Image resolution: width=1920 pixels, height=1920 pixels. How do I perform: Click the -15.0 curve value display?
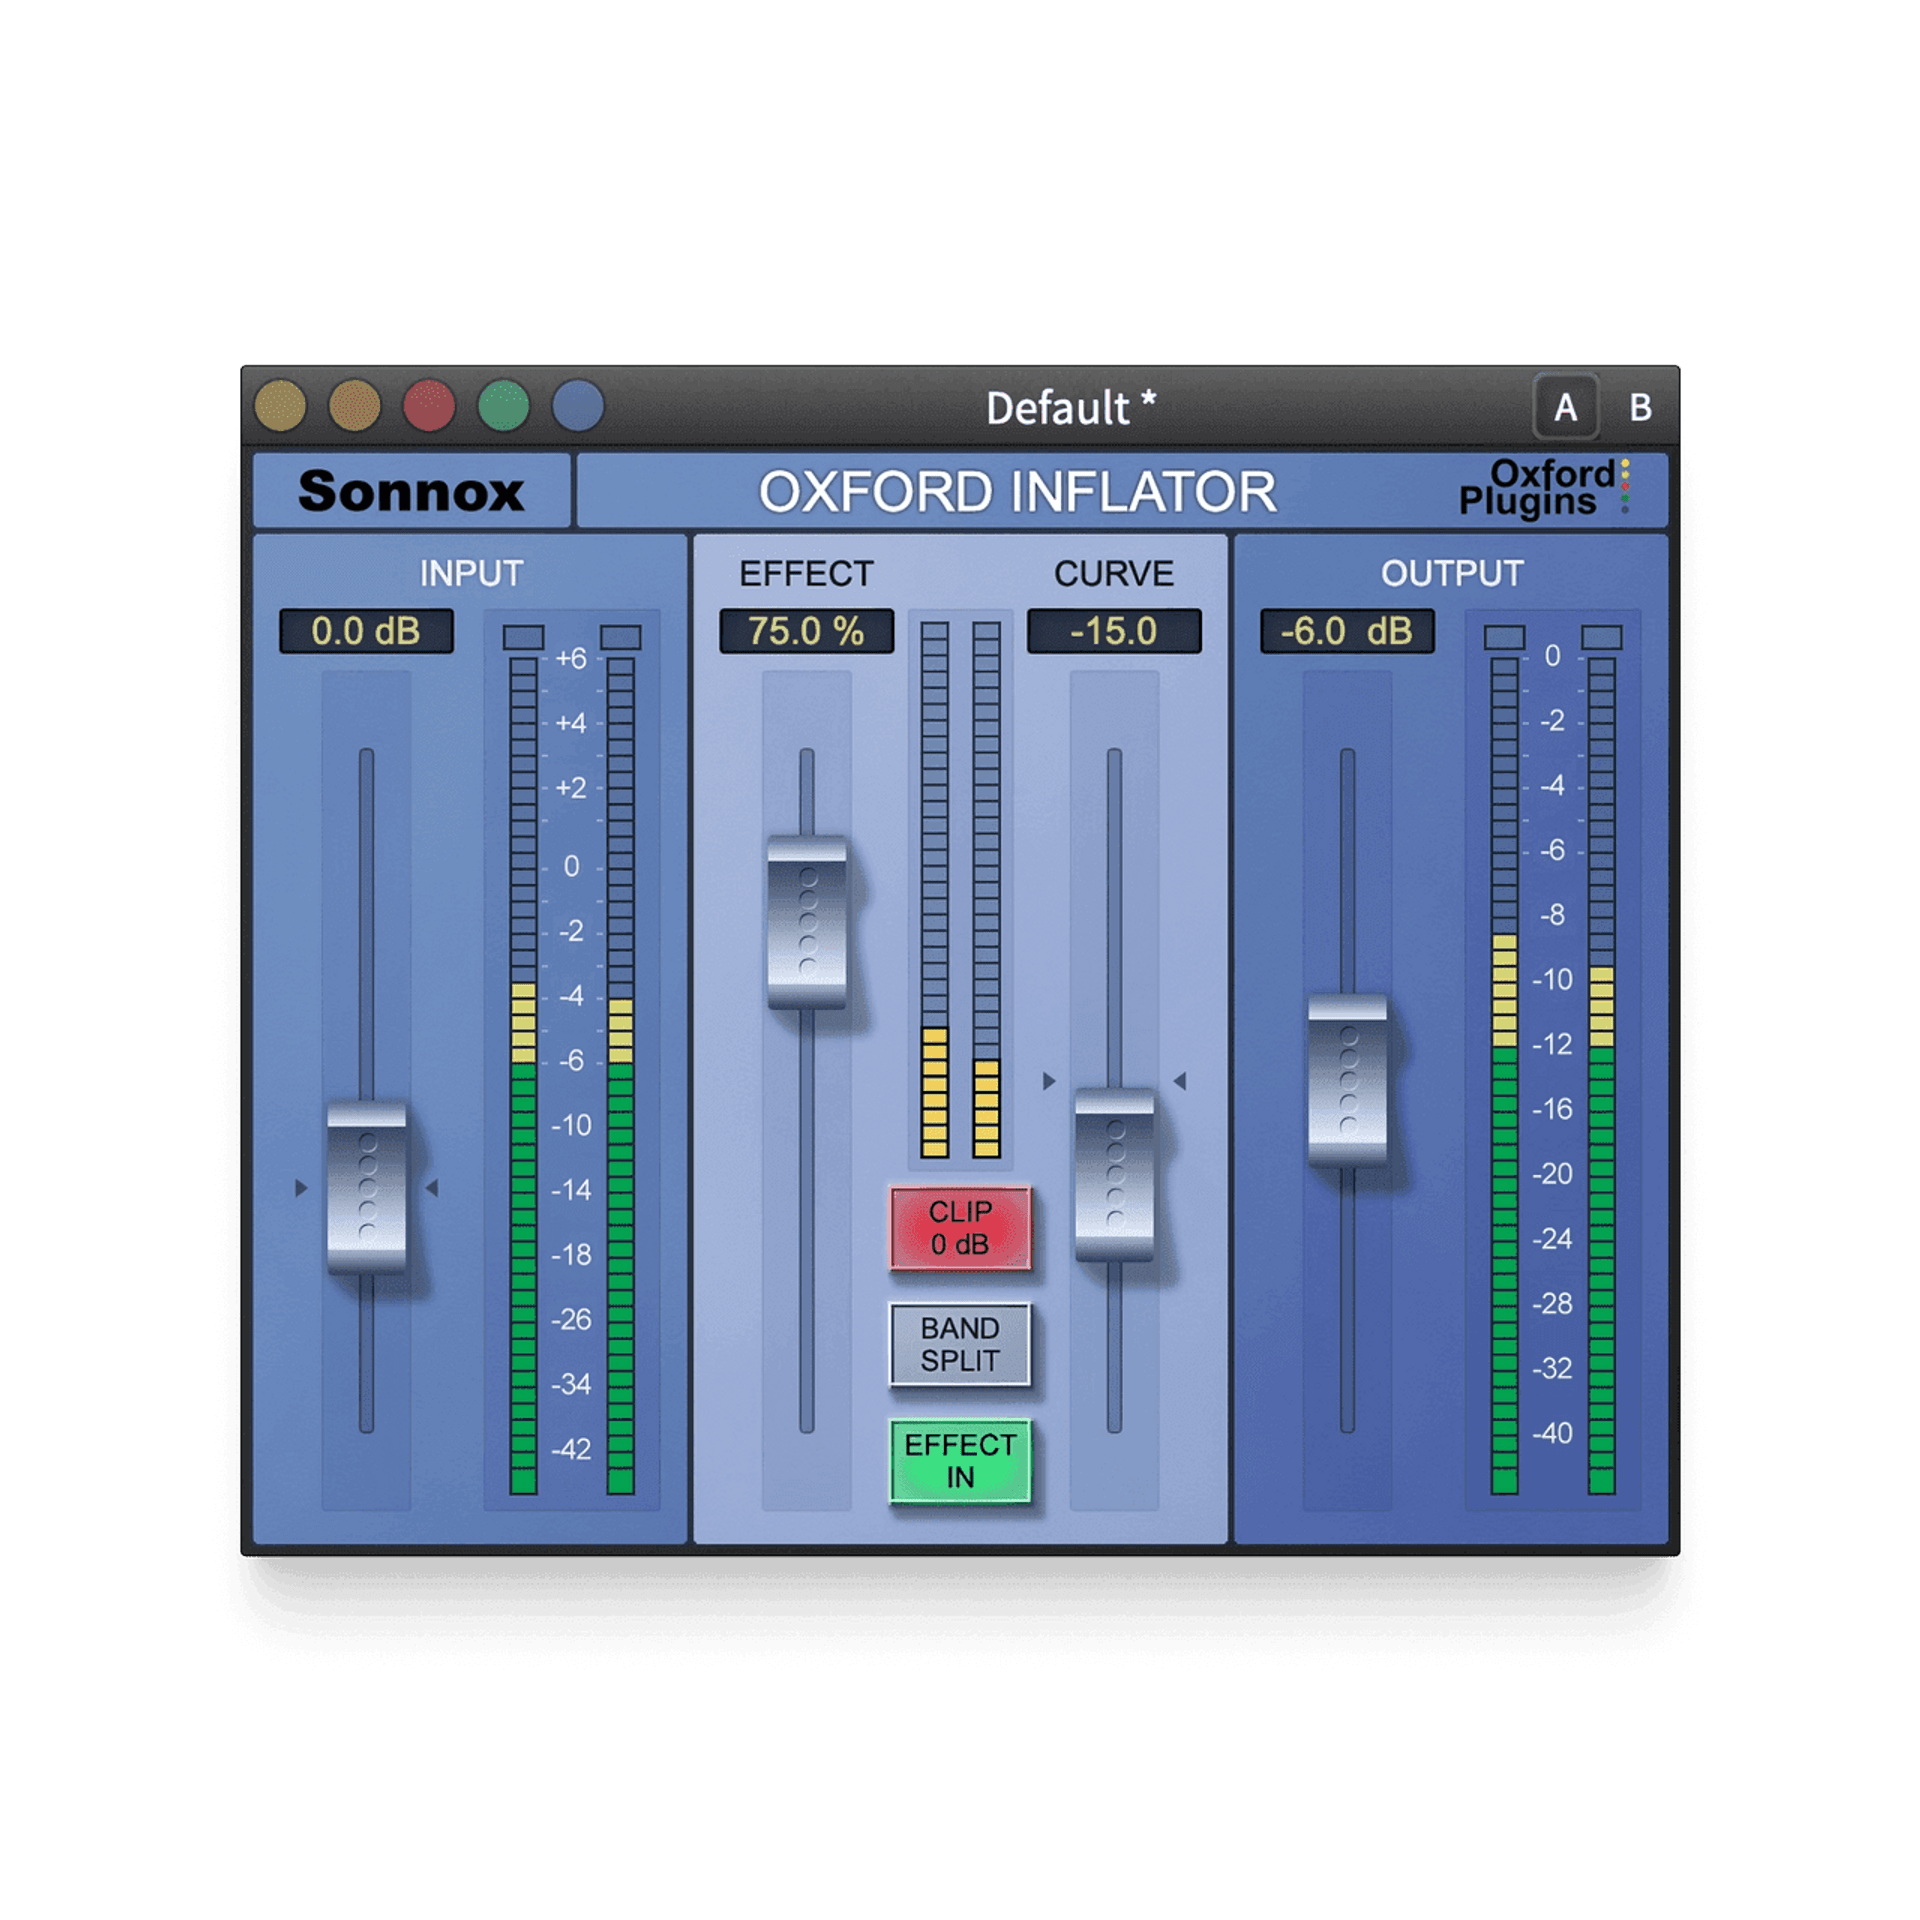point(1113,631)
